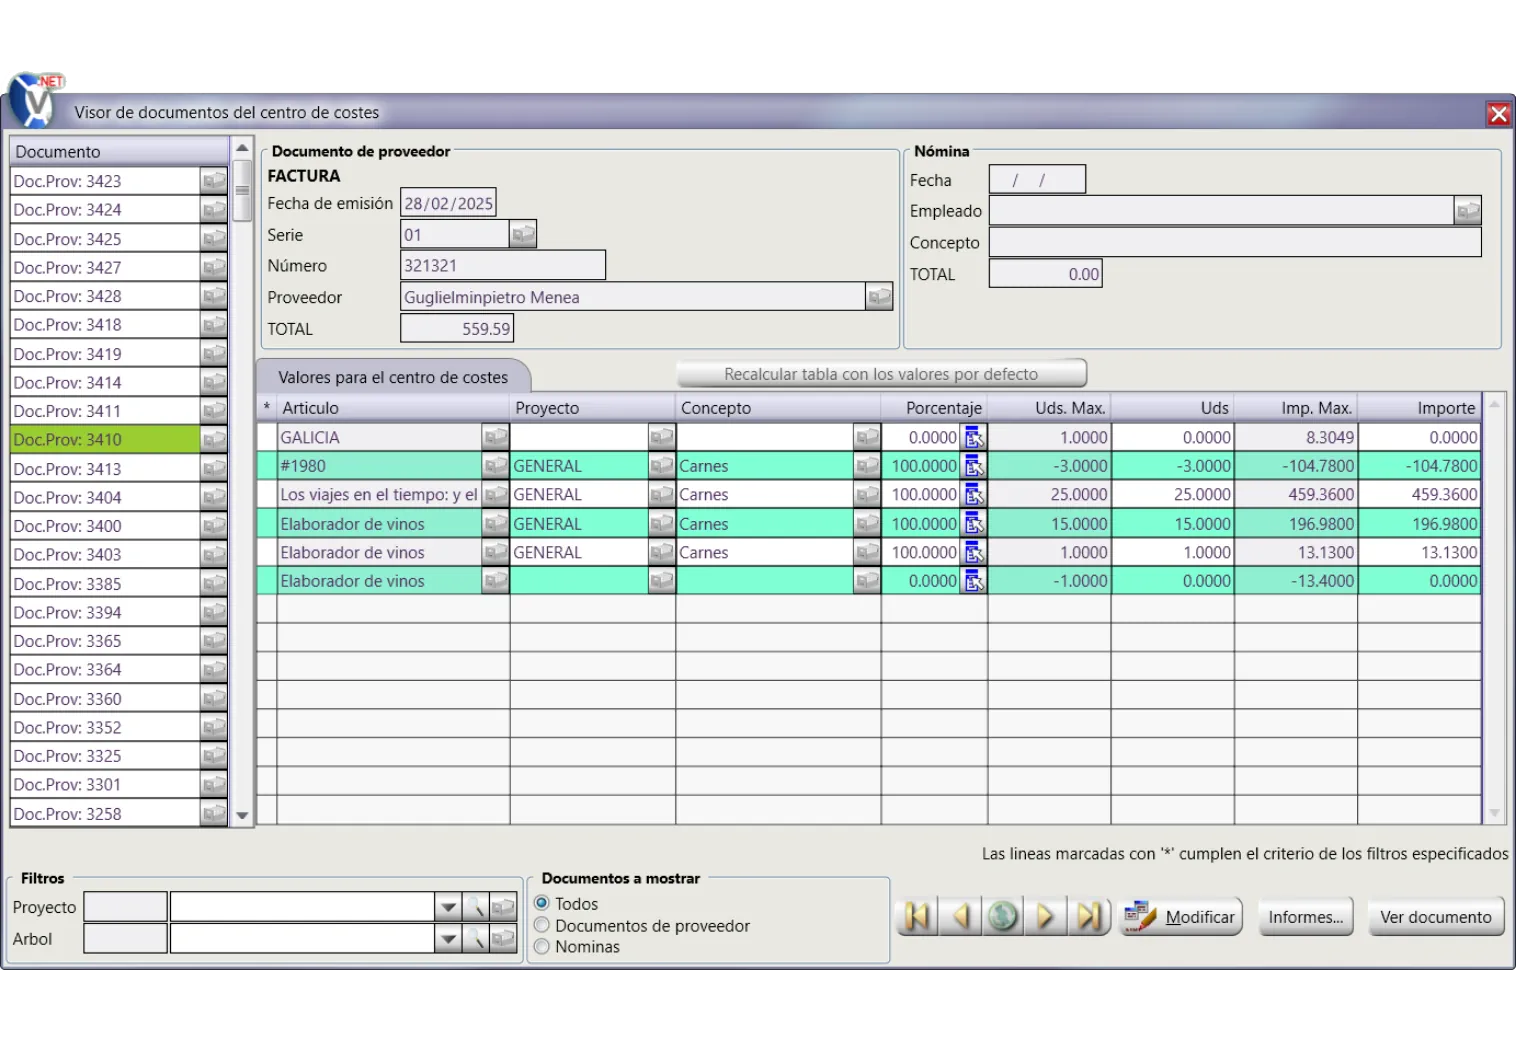Open the Proveedor lookup icon
1516x1040 pixels.
[x=879, y=297]
